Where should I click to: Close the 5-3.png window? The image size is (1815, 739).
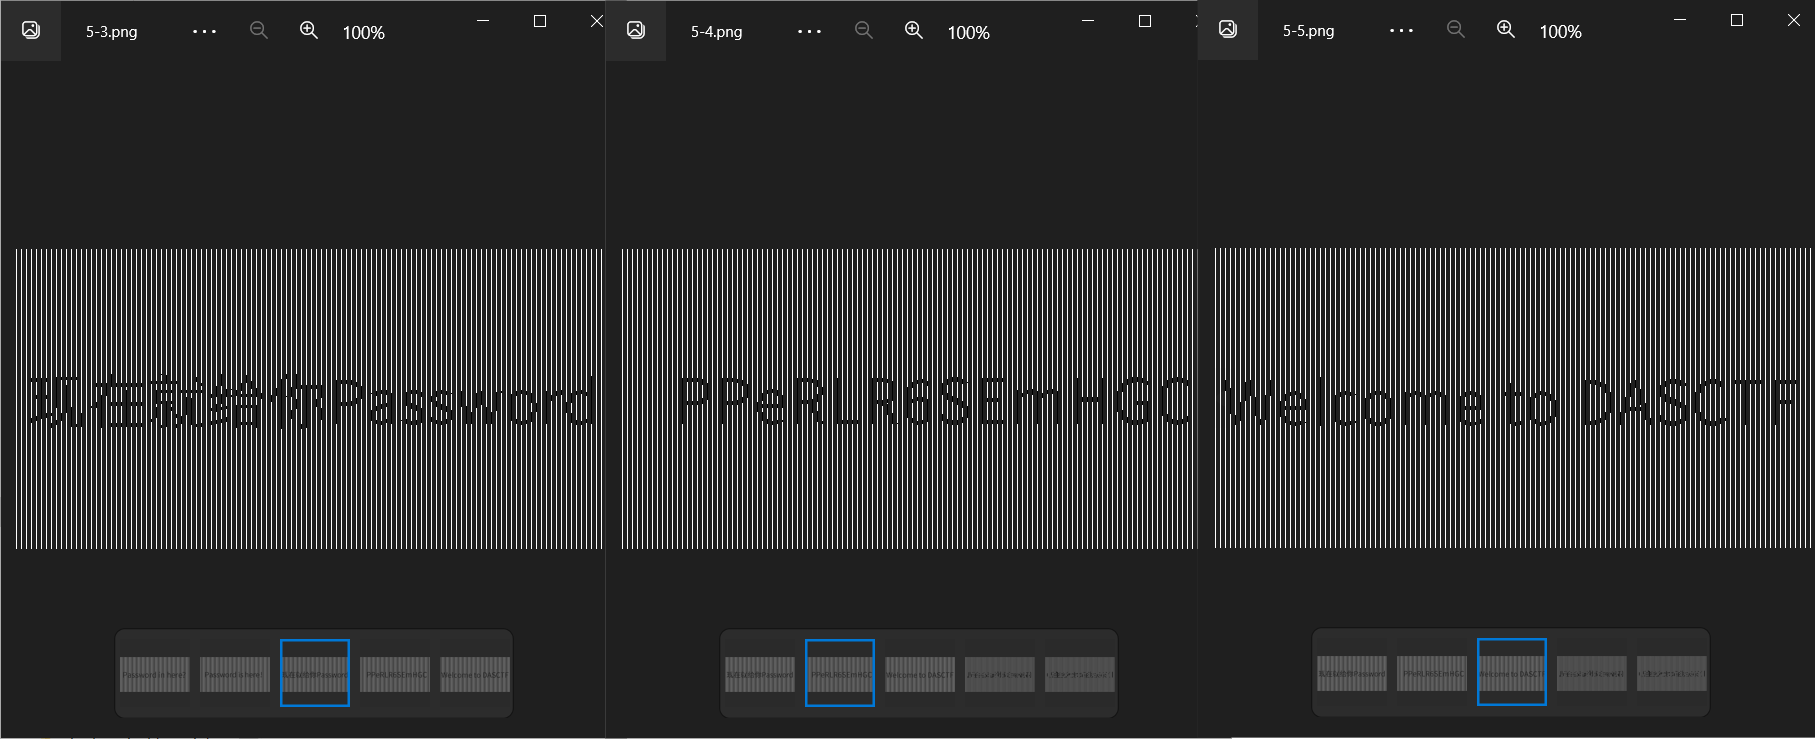coord(596,21)
